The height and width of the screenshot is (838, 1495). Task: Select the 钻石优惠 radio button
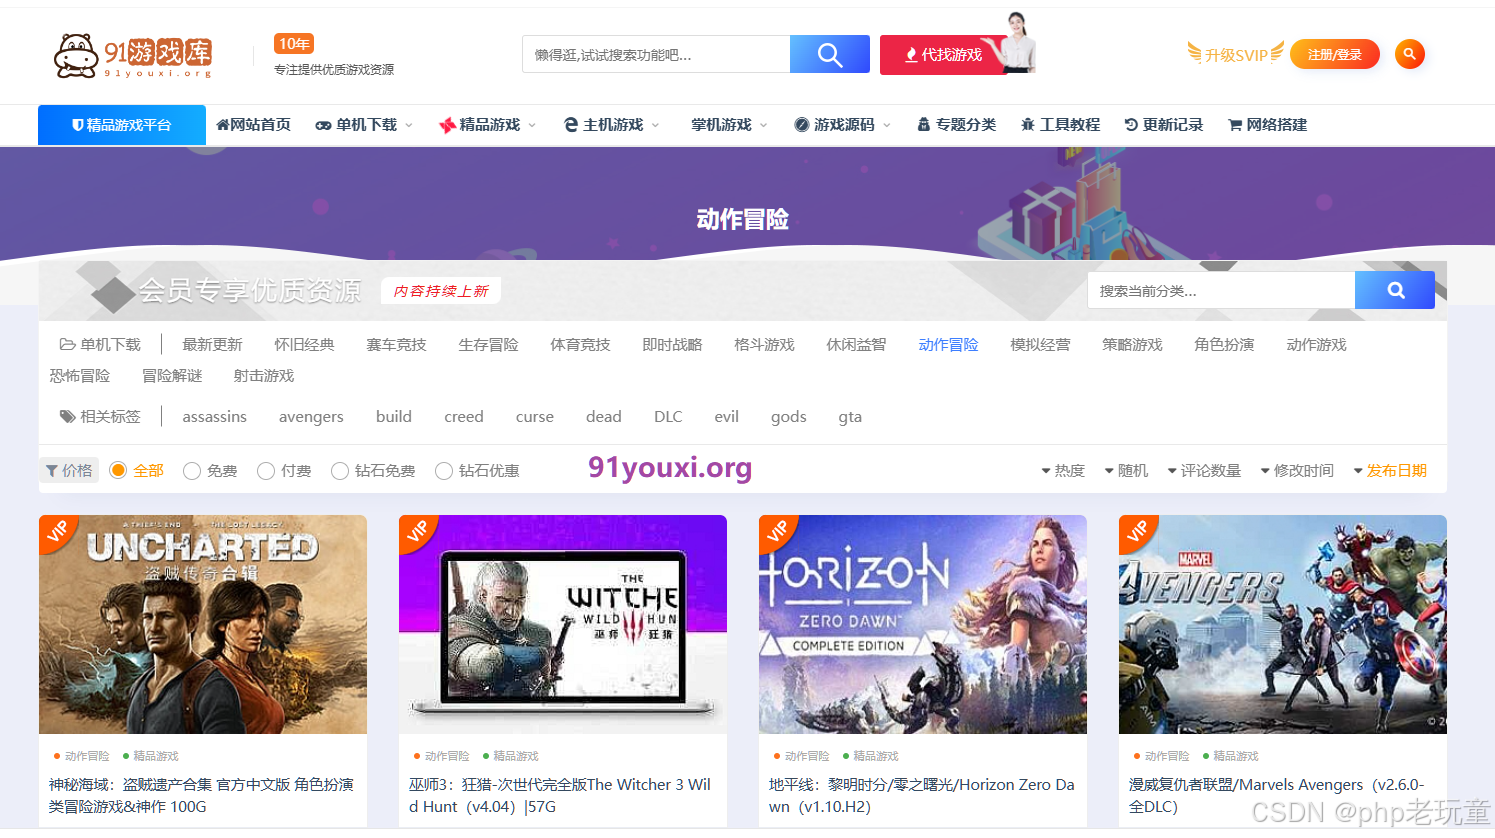444,470
